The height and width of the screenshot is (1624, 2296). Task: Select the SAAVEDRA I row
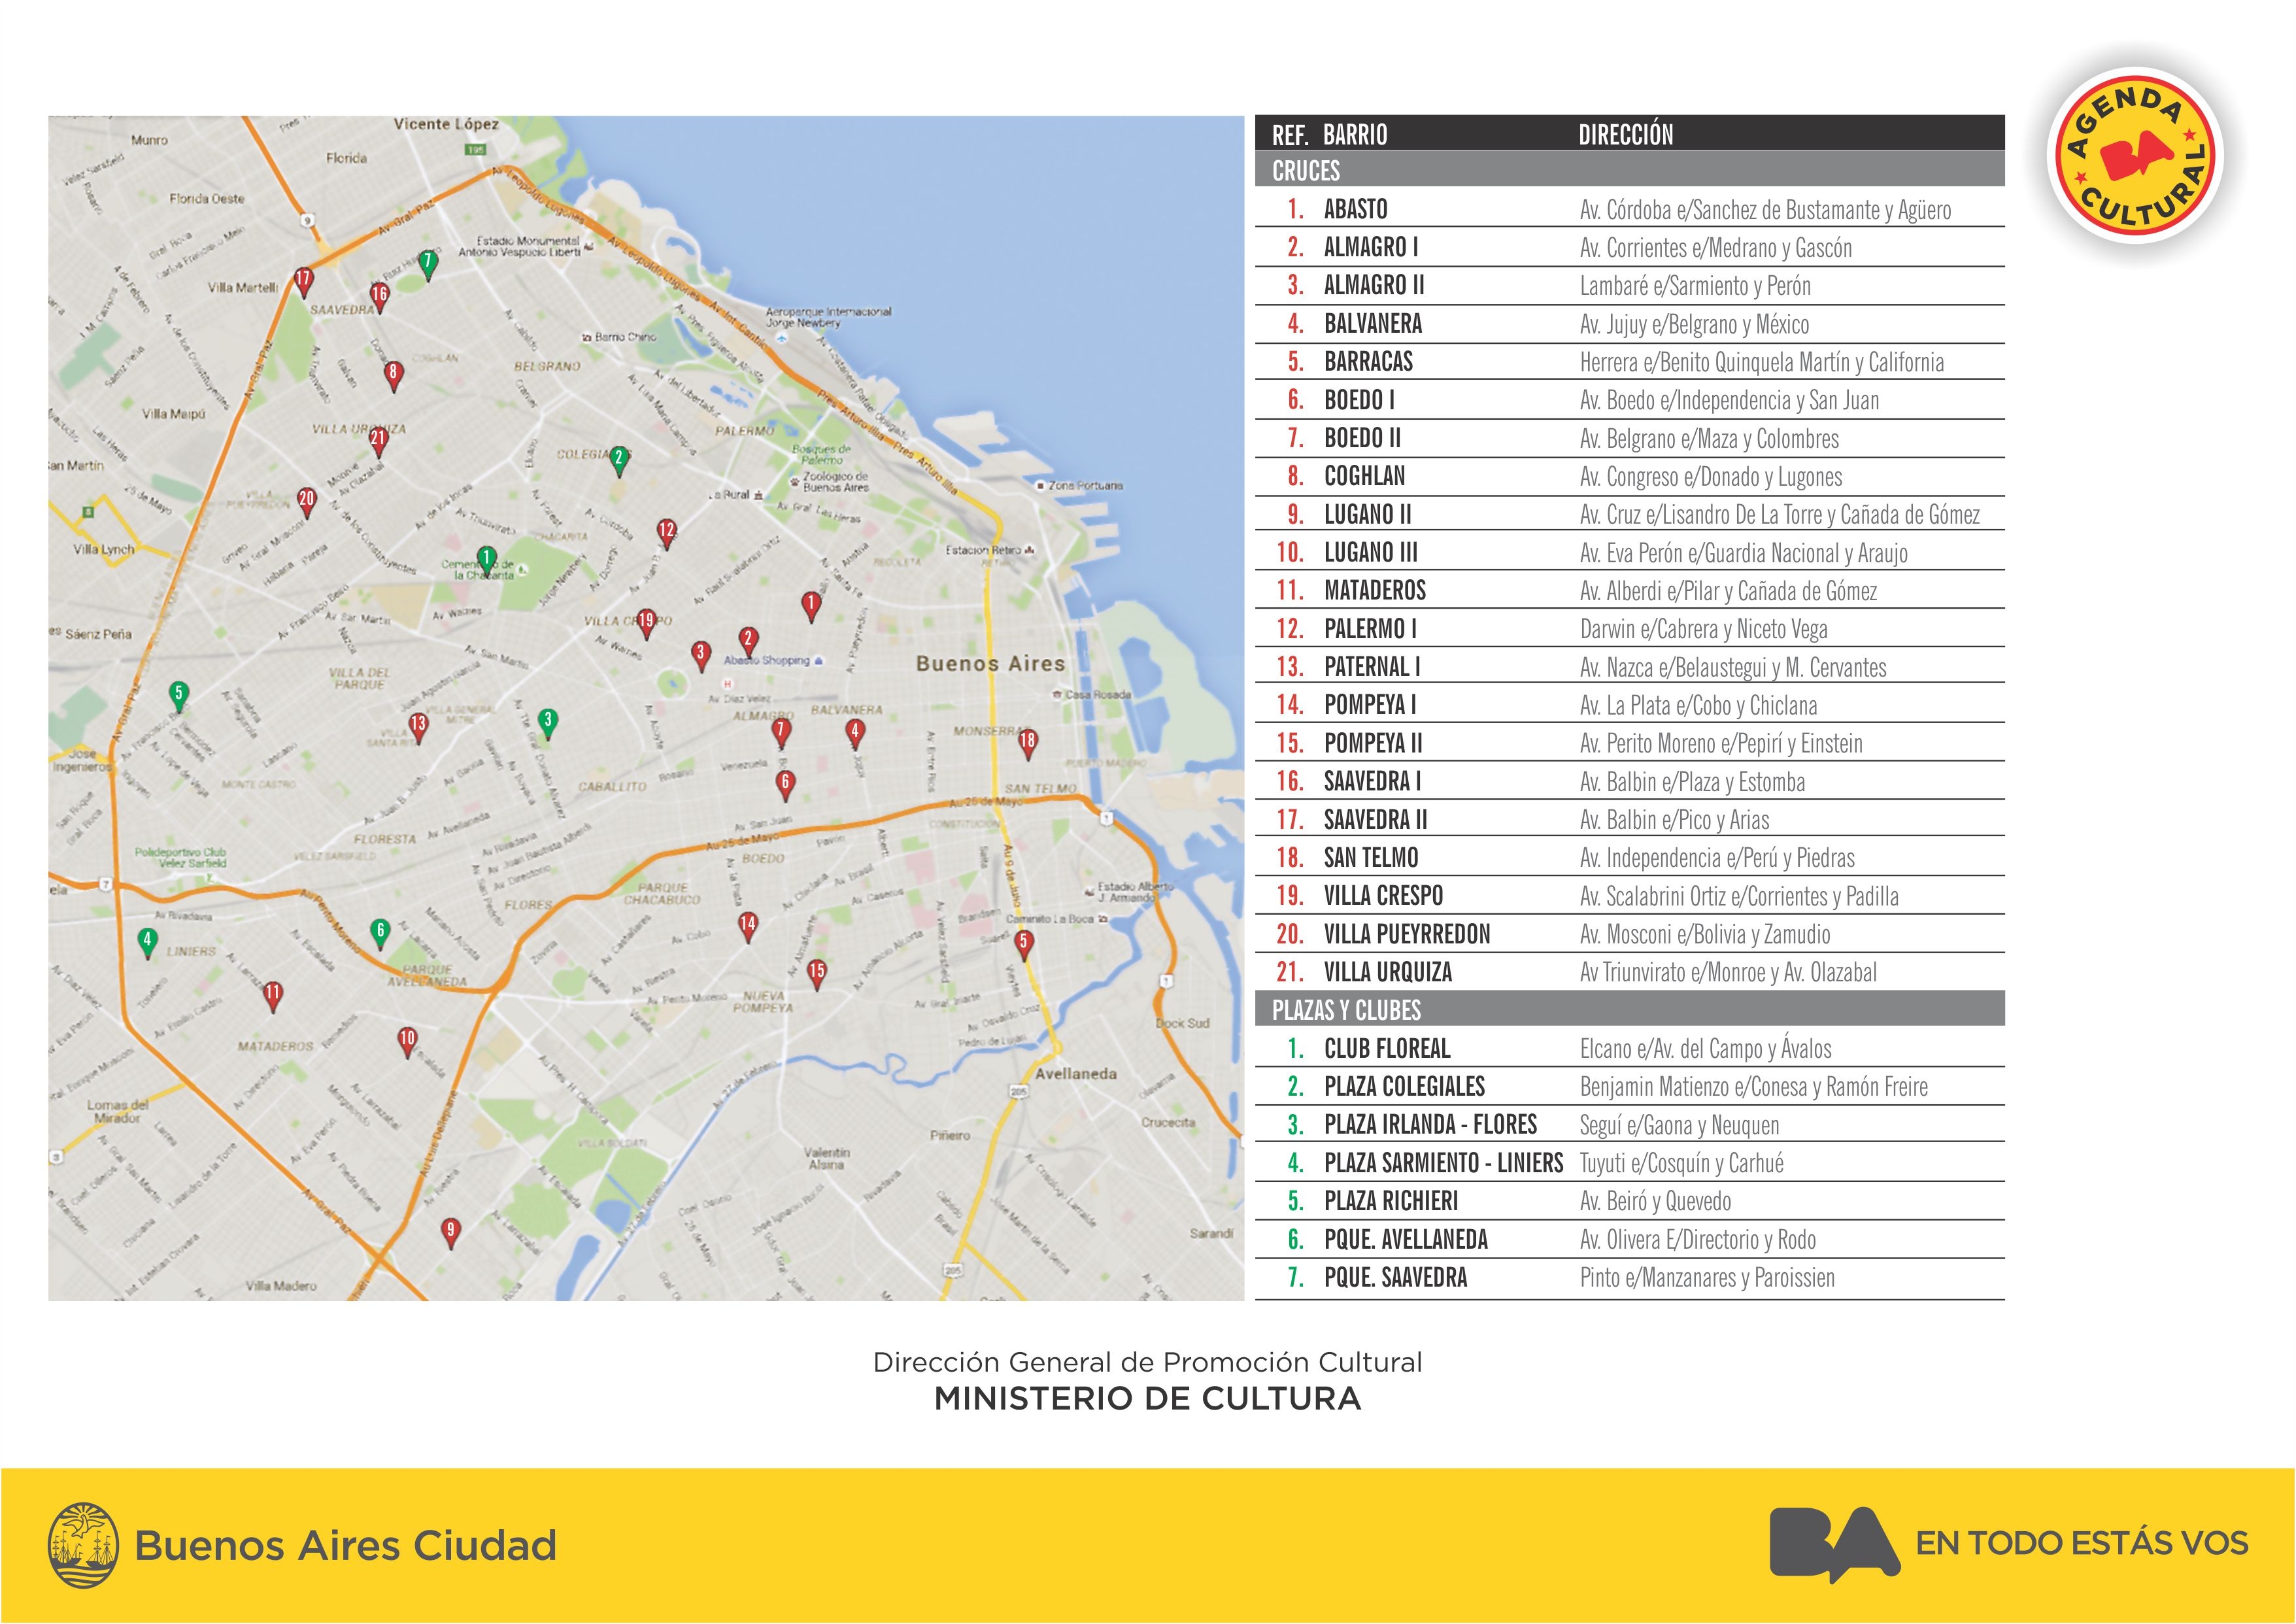[x=1630, y=781]
